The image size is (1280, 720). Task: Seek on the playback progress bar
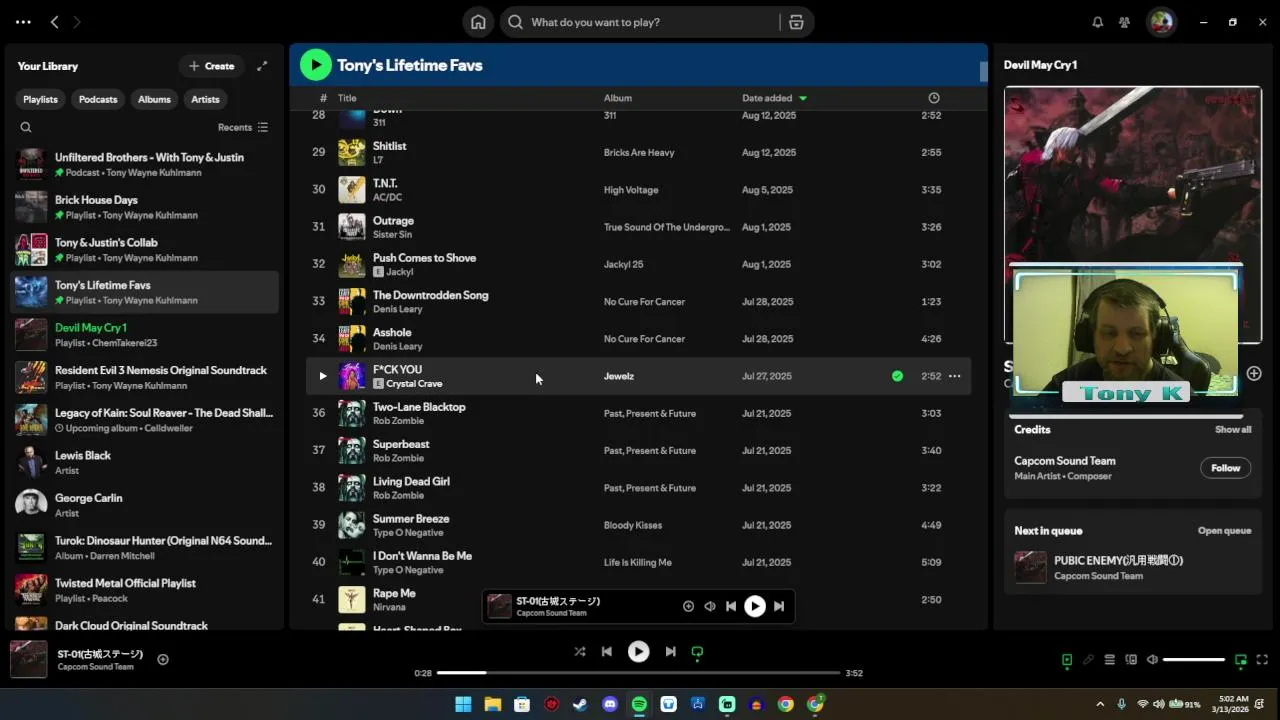click(638, 673)
